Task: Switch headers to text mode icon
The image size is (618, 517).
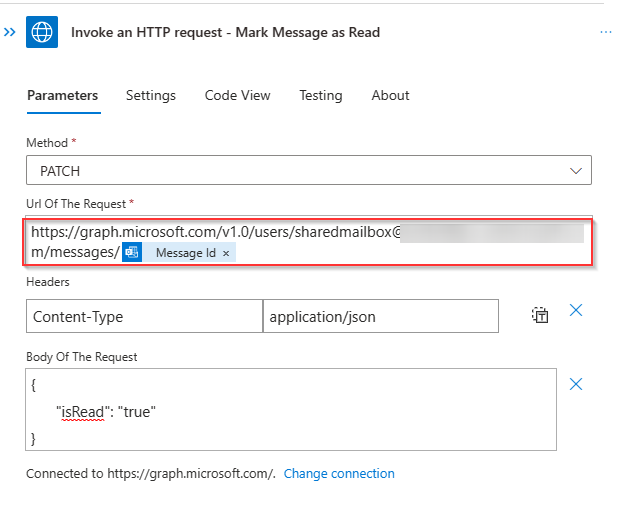Action: tap(540, 316)
